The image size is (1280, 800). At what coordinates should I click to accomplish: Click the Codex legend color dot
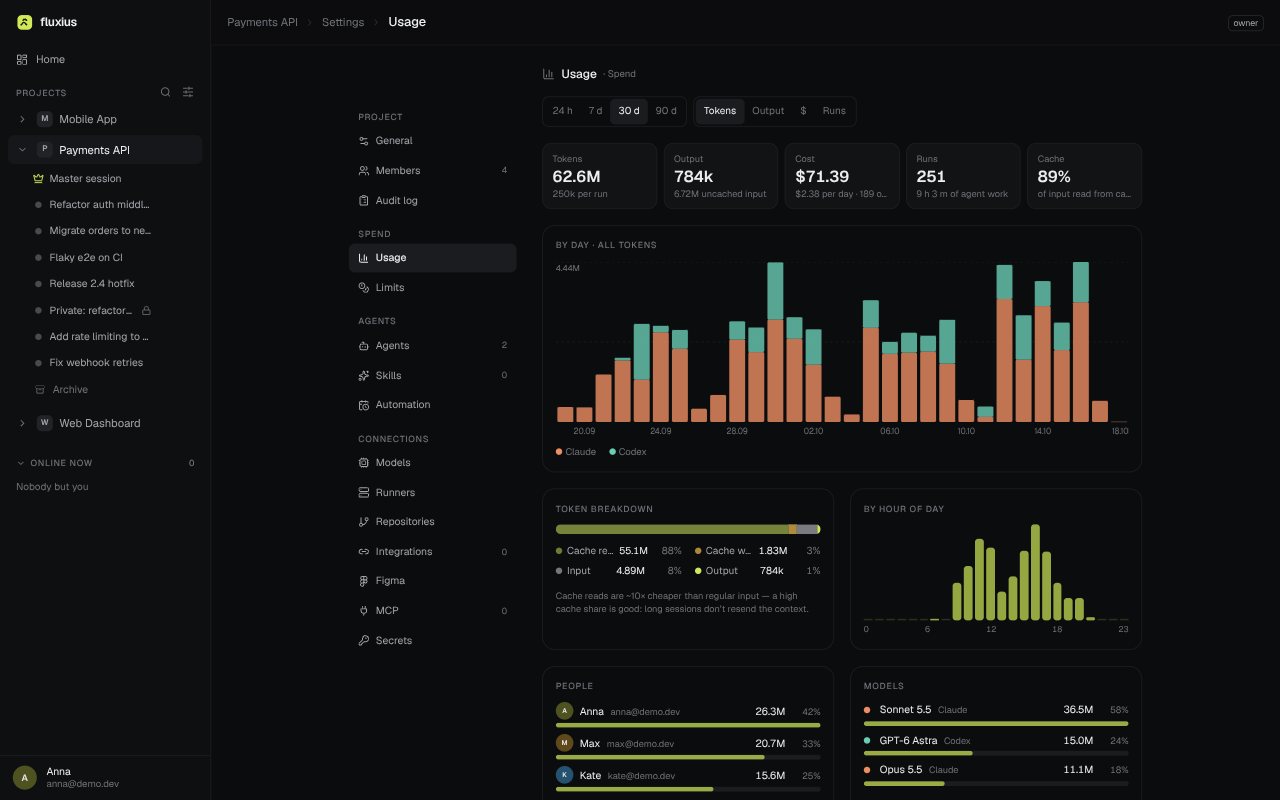pos(613,452)
